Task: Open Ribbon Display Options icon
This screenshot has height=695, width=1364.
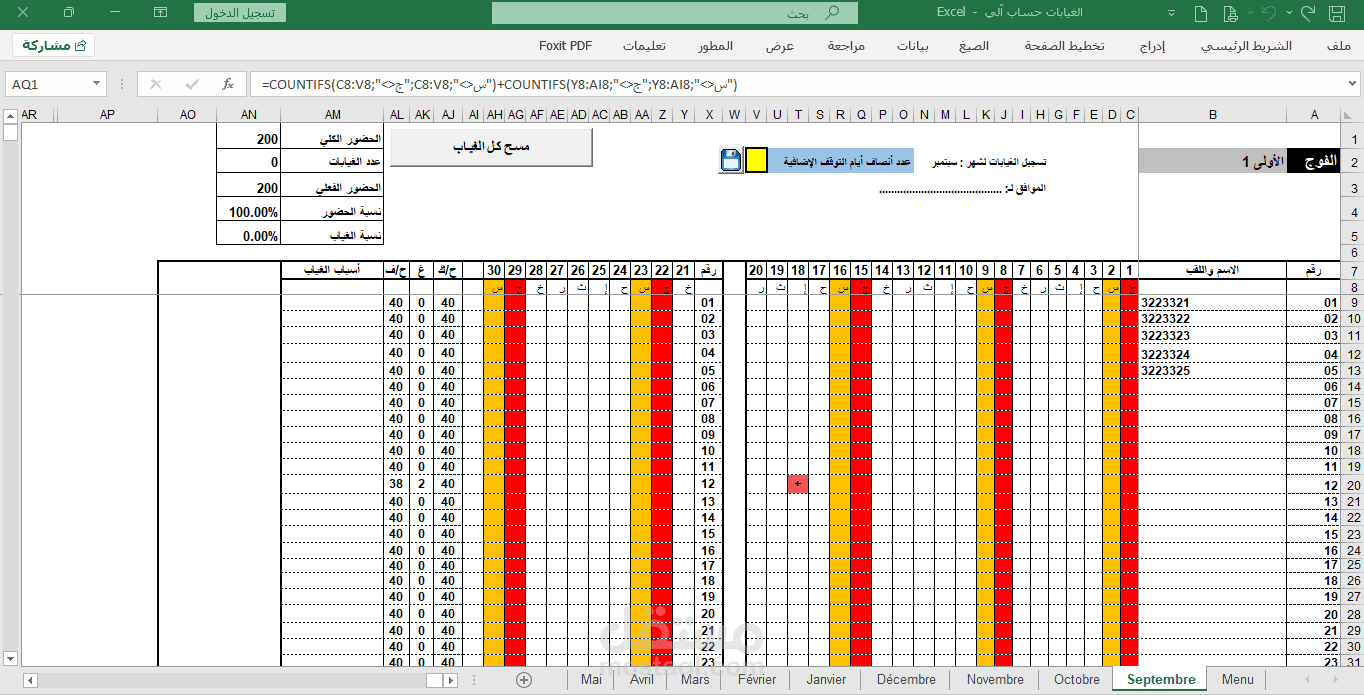Action: point(160,13)
